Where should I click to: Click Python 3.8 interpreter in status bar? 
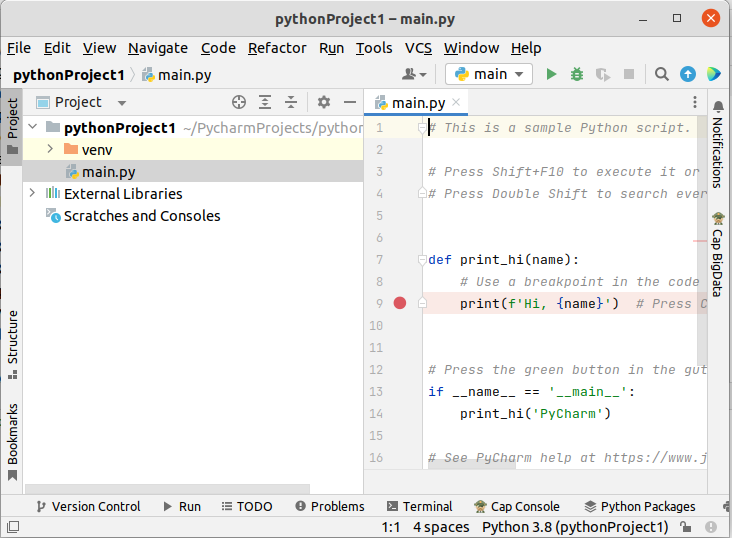click(574, 527)
